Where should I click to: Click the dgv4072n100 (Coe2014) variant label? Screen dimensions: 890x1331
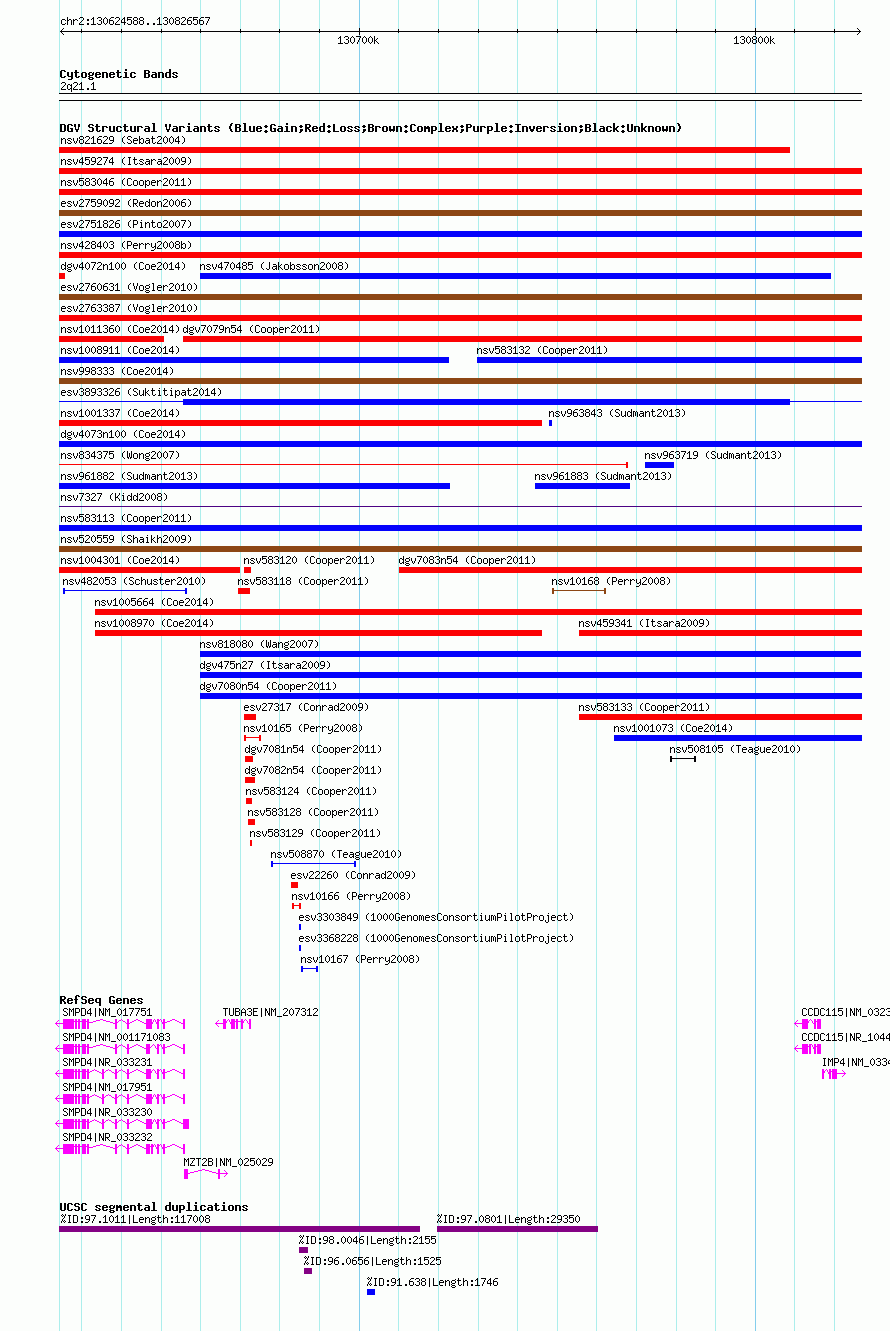122,266
